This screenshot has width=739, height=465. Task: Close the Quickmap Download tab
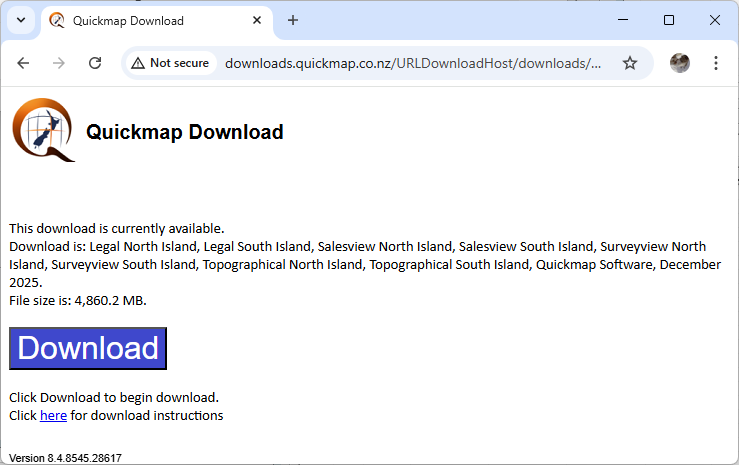click(x=258, y=20)
